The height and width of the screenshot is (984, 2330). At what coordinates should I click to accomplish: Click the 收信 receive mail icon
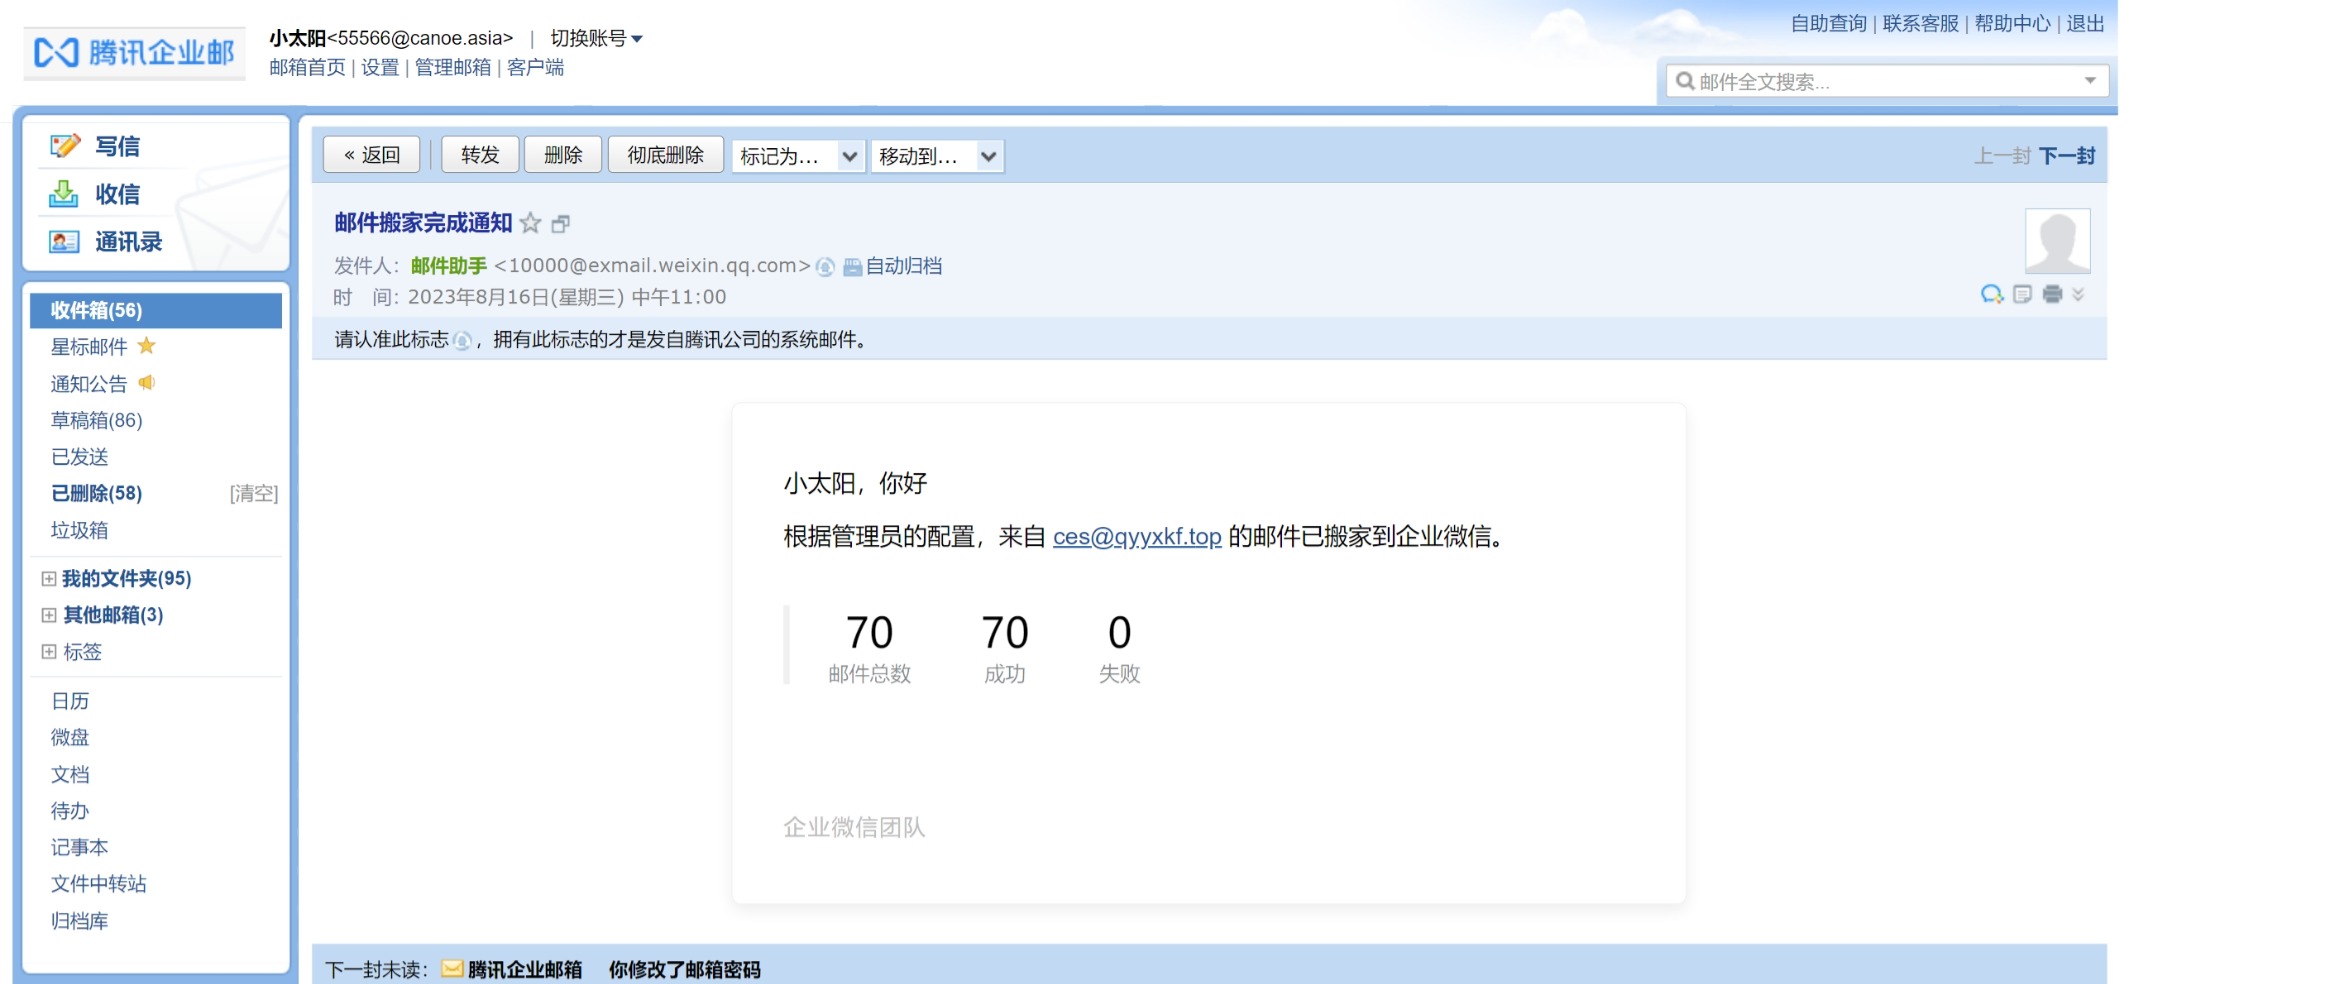(x=64, y=194)
